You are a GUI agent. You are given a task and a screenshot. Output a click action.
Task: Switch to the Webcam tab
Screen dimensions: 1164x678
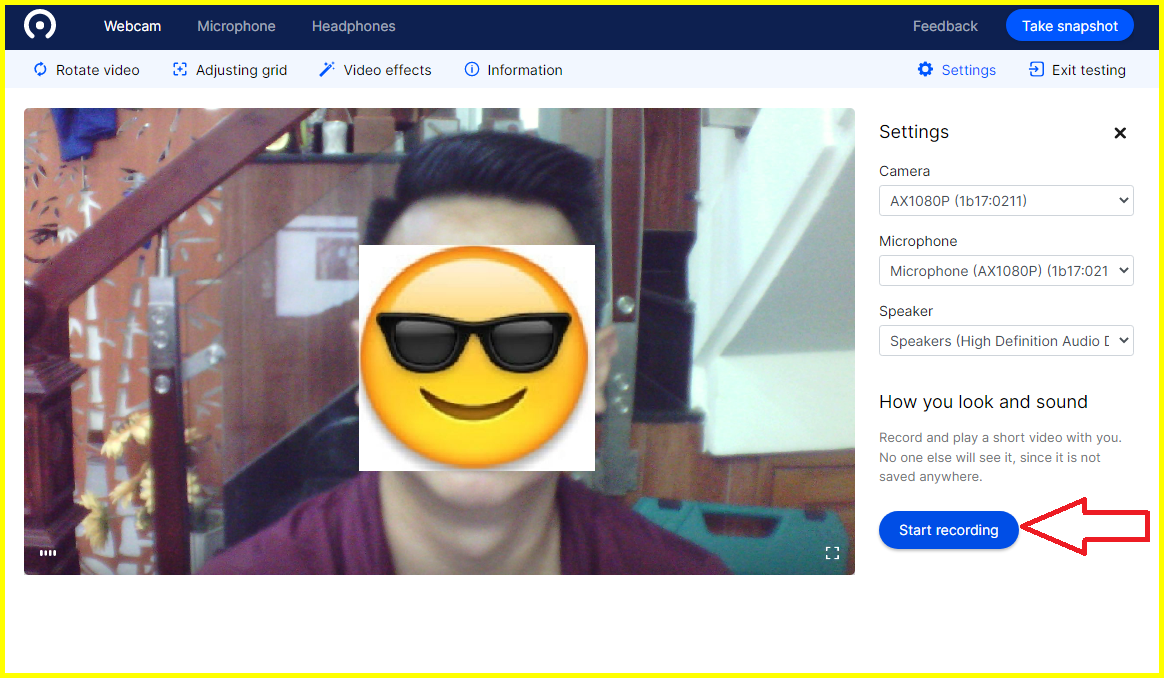[132, 26]
